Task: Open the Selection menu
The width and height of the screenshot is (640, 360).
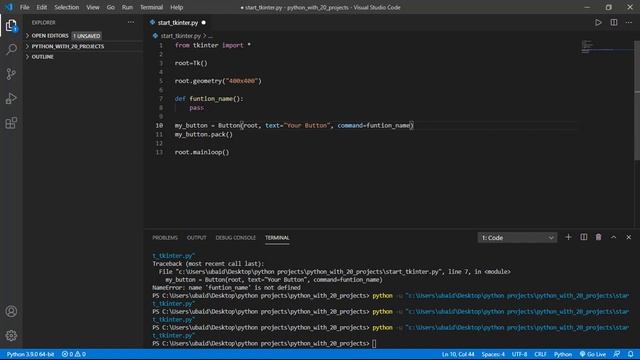Action: (x=67, y=7)
